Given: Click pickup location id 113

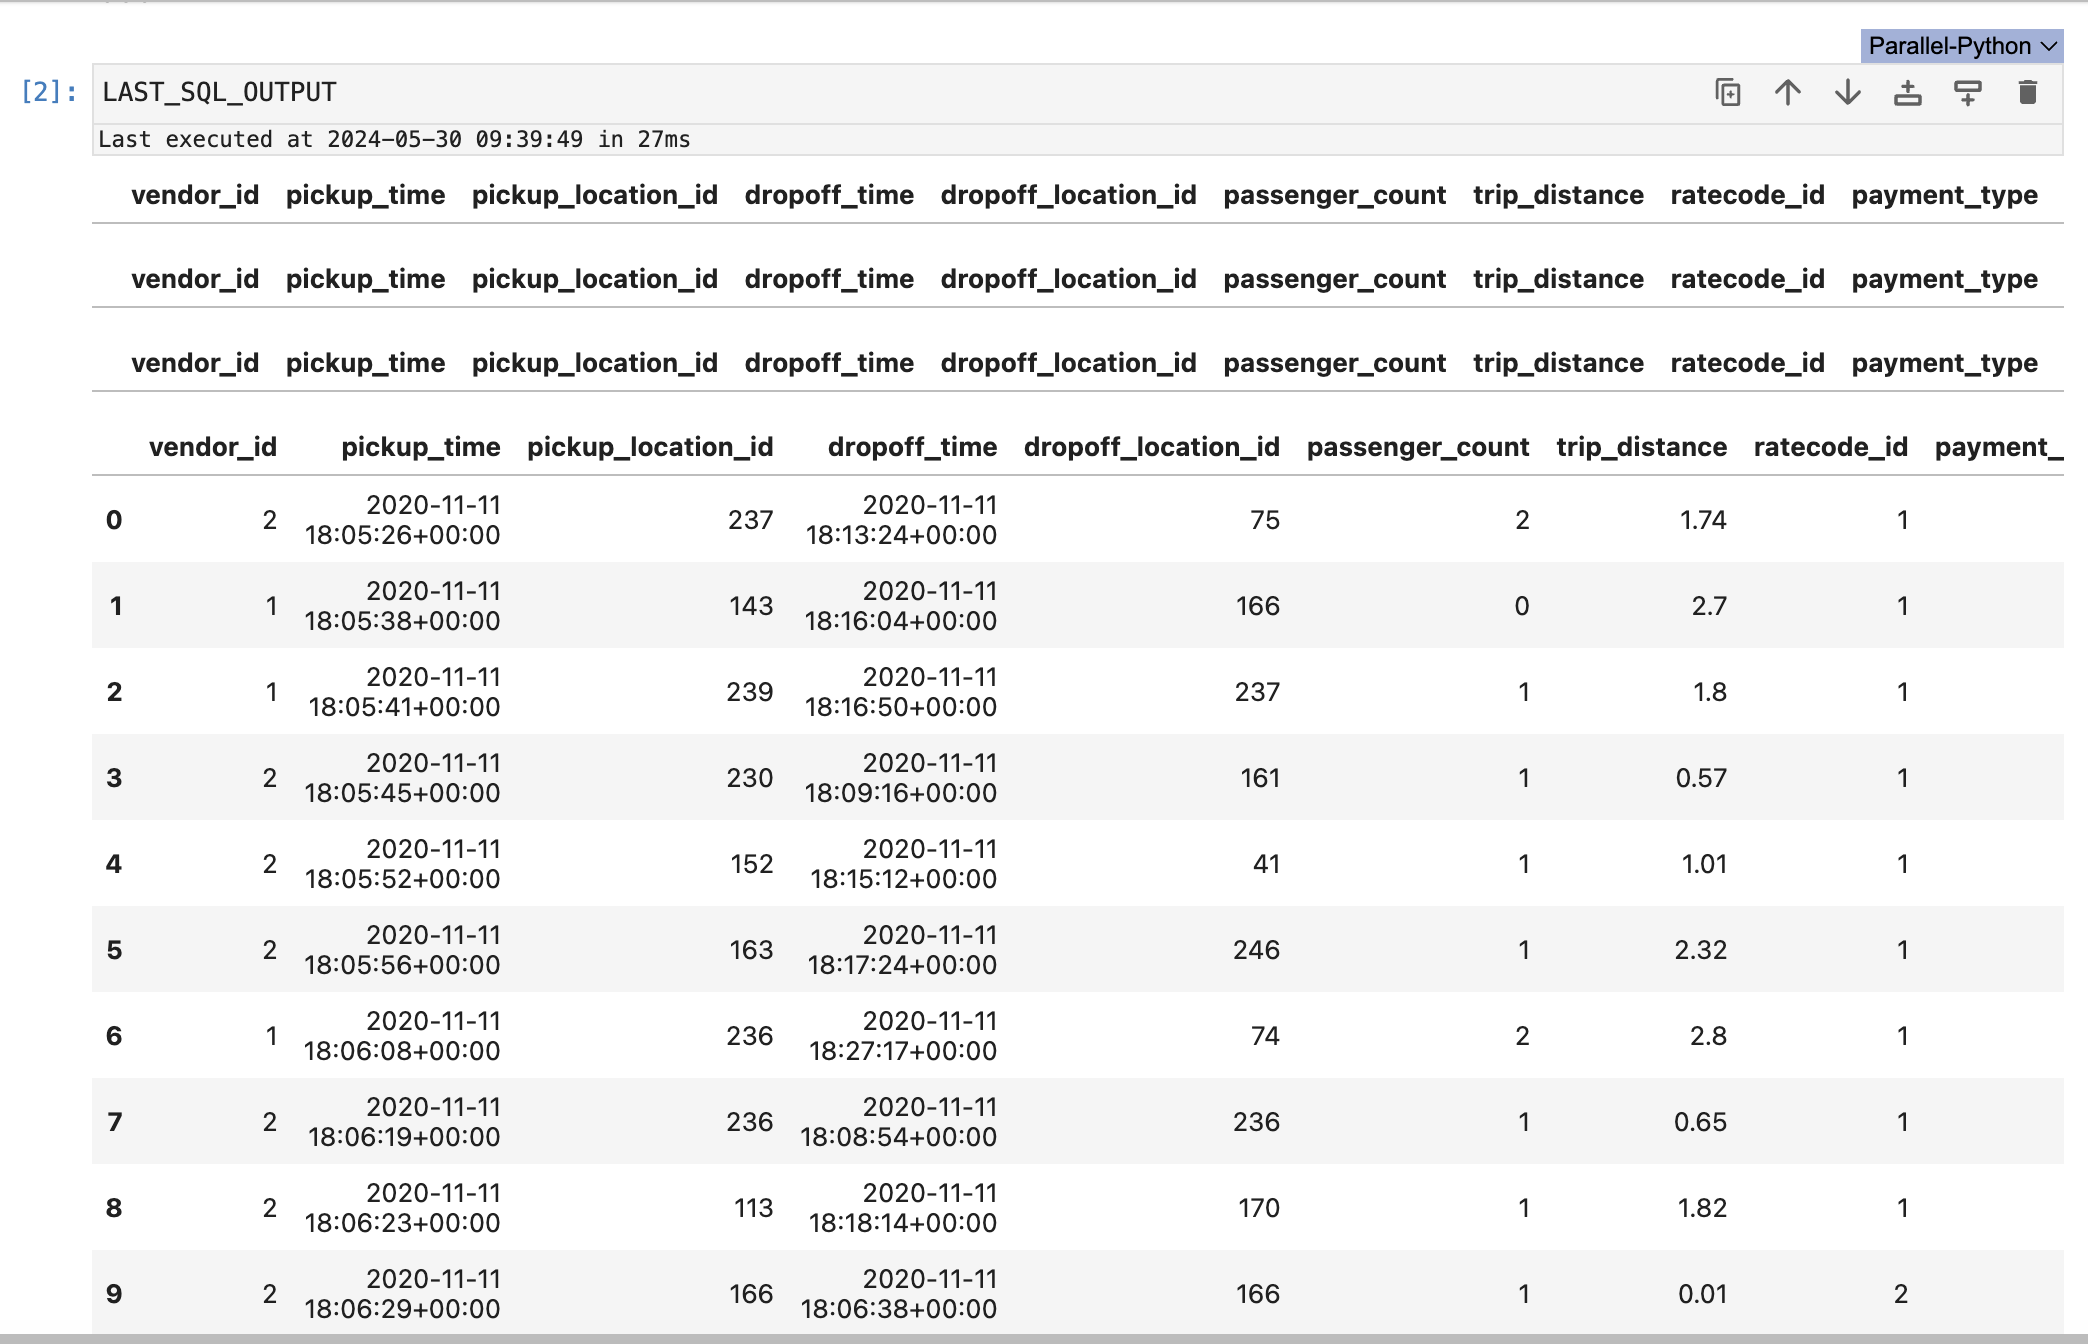Looking at the screenshot, I should (x=753, y=1208).
